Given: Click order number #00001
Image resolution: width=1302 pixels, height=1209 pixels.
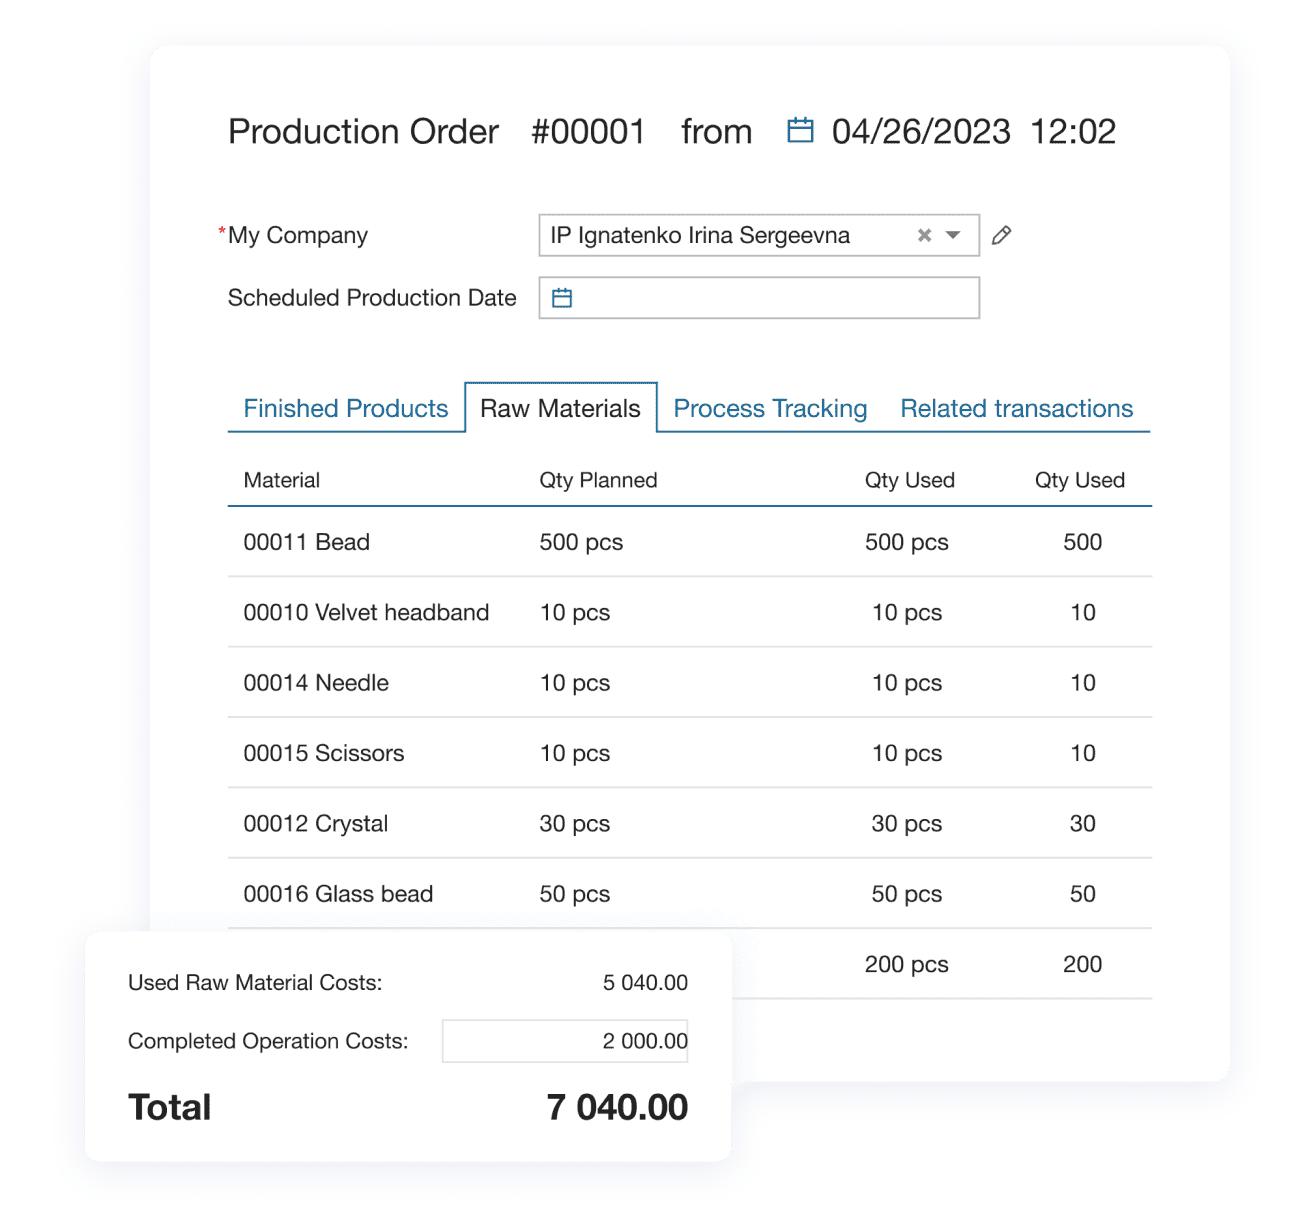Looking at the screenshot, I should (588, 131).
